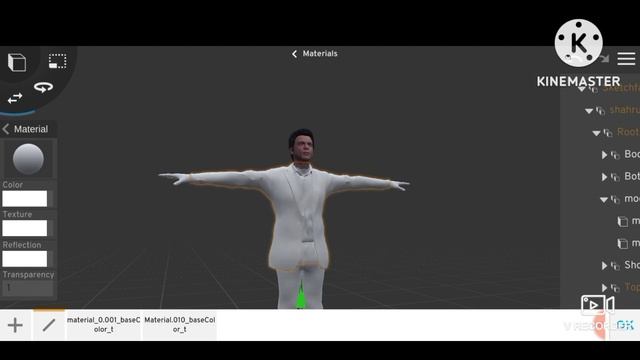Open the Color swatch picker

24,199
